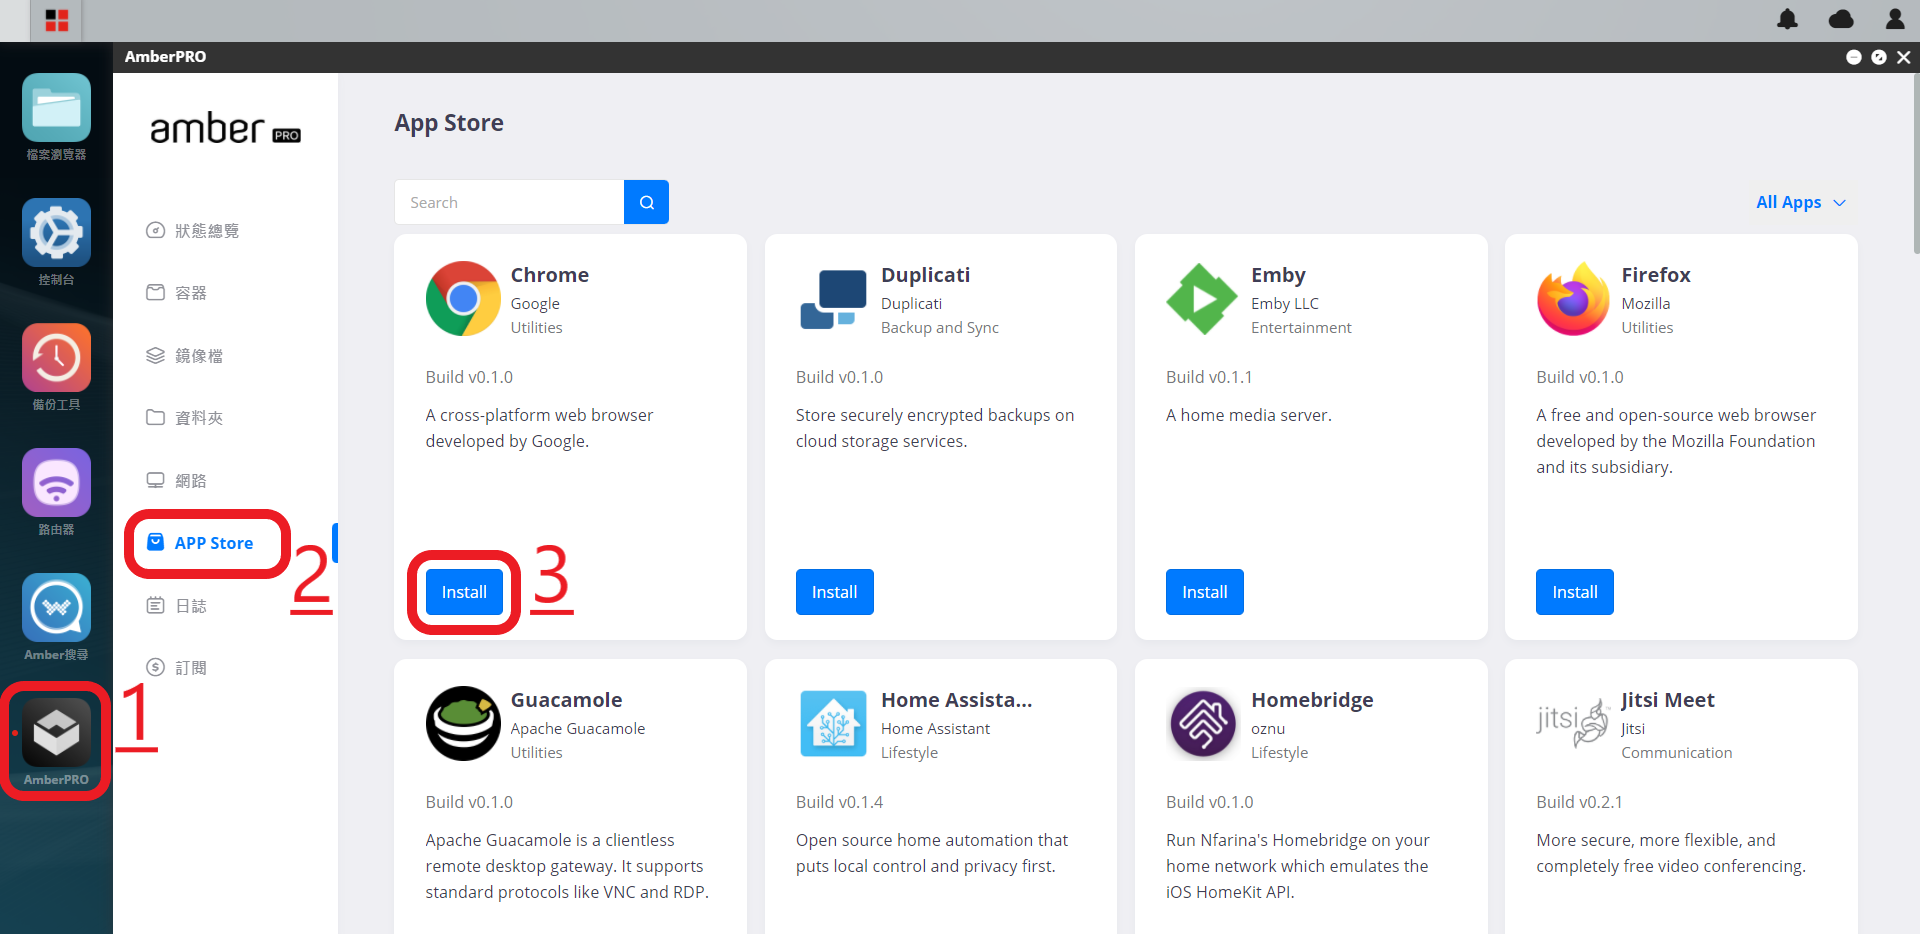The height and width of the screenshot is (934, 1920).
Task: Click the cloud status icon
Action: pyautogui.click(x=1841, y=19)
